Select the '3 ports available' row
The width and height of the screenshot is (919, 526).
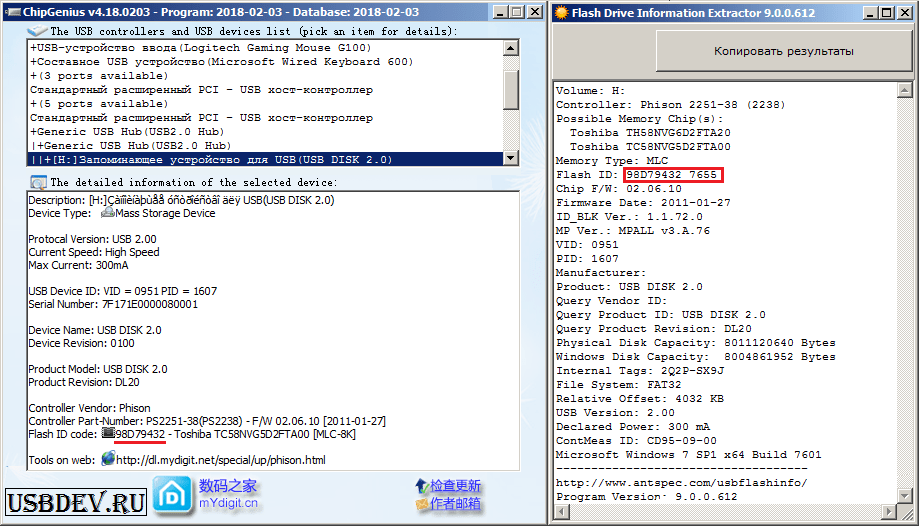click(x=266, y=76)
